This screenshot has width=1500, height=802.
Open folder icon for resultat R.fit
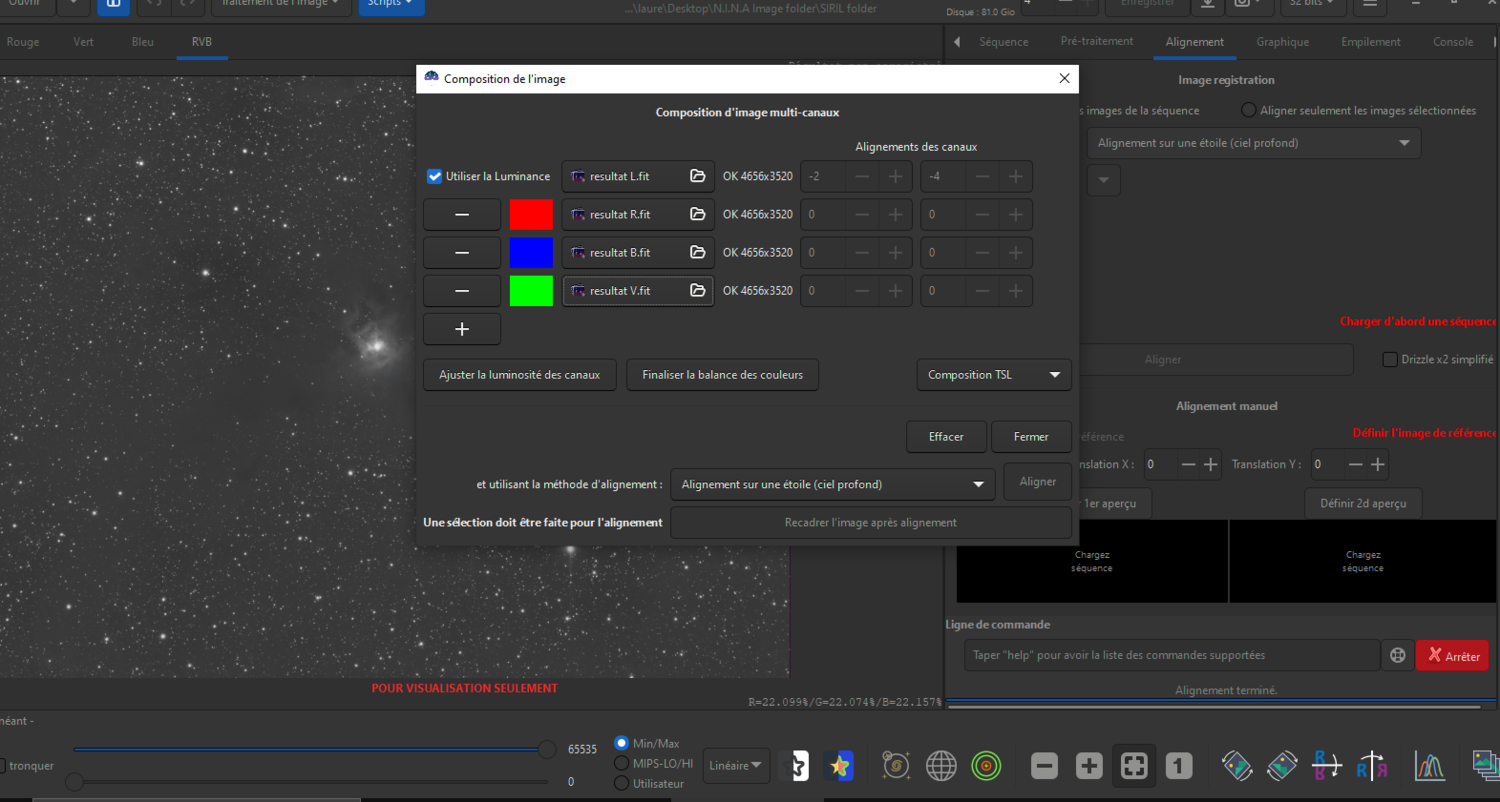698,214
